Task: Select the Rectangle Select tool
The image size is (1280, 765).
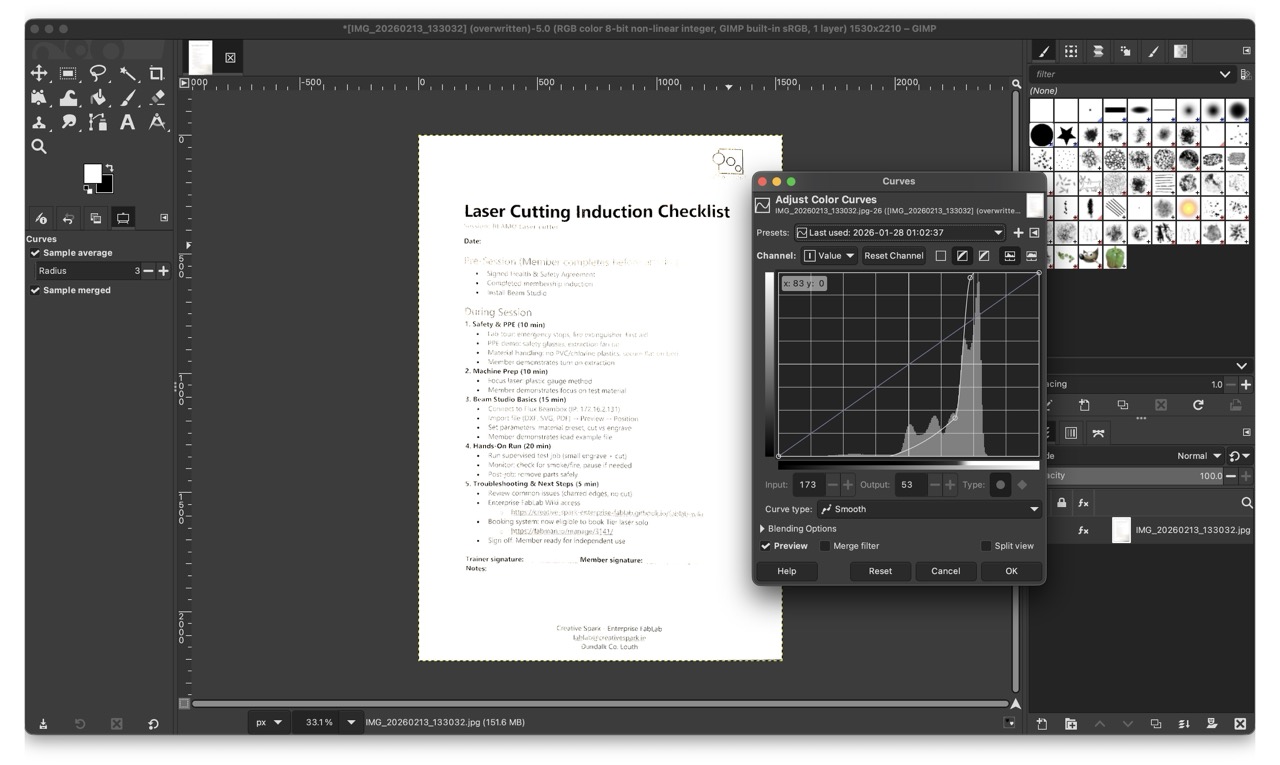Action: click(x=68, y=73)
